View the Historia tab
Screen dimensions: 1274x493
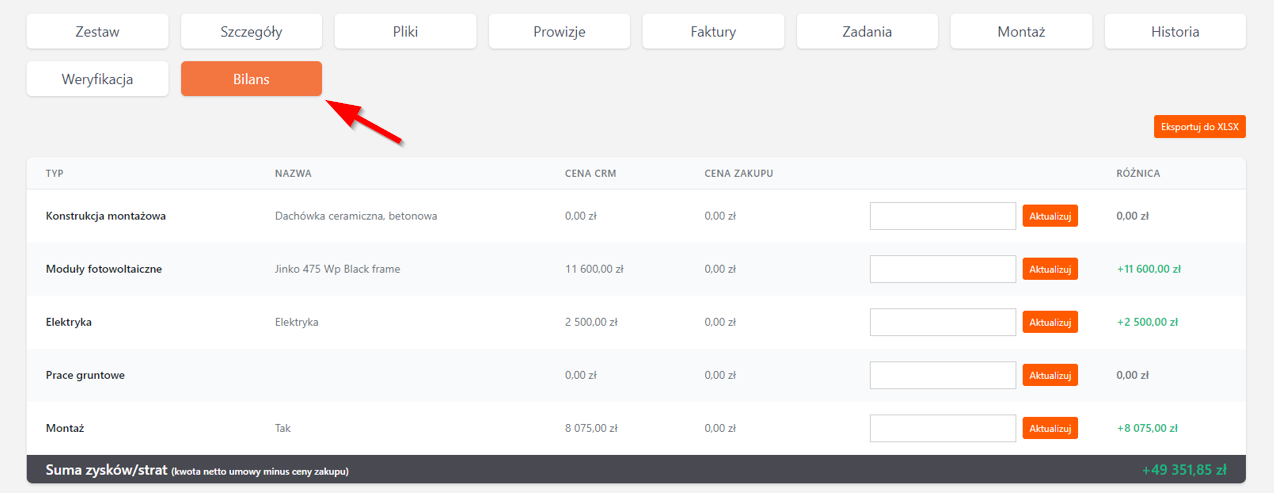coord(1175,31)
